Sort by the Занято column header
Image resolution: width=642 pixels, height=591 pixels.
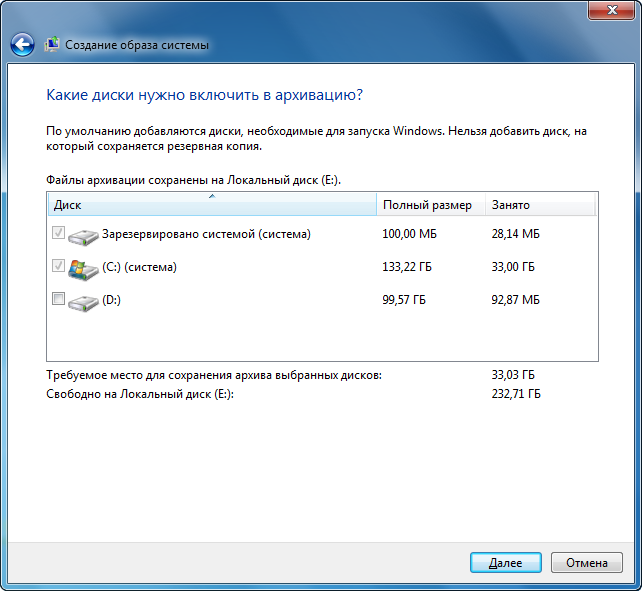pos(540,204)
